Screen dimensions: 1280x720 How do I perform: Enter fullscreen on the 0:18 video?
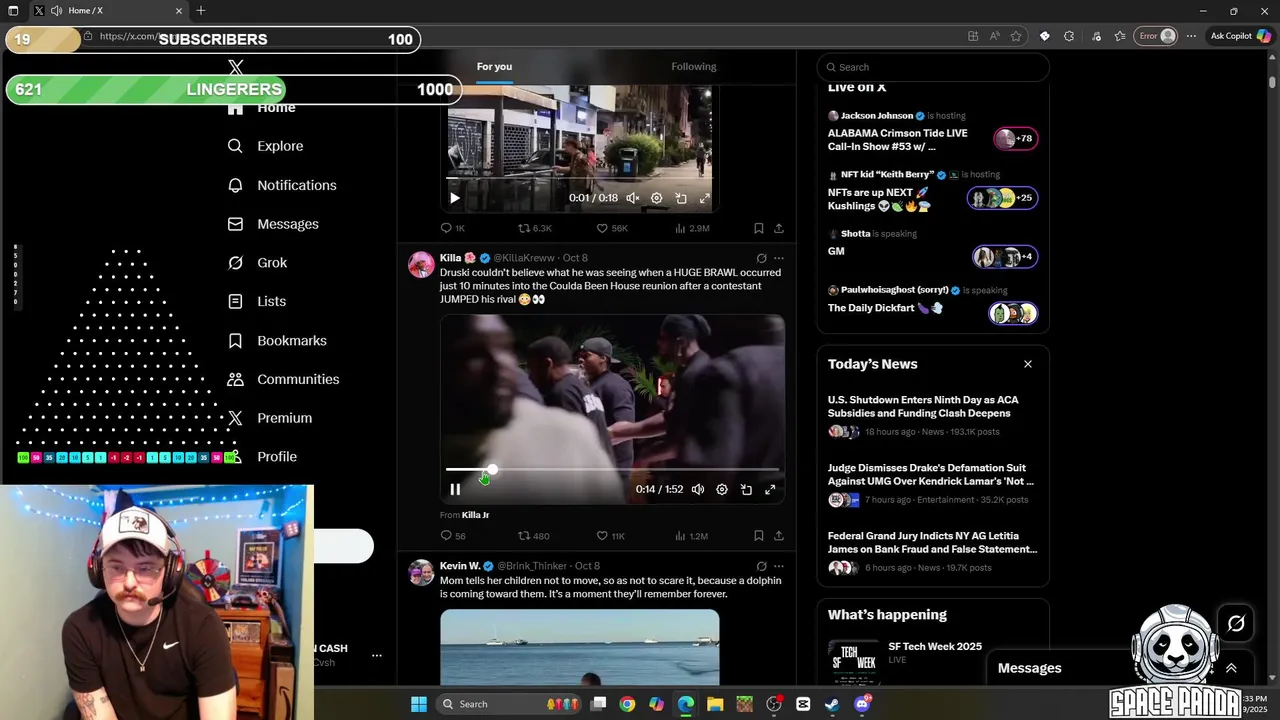705,198
